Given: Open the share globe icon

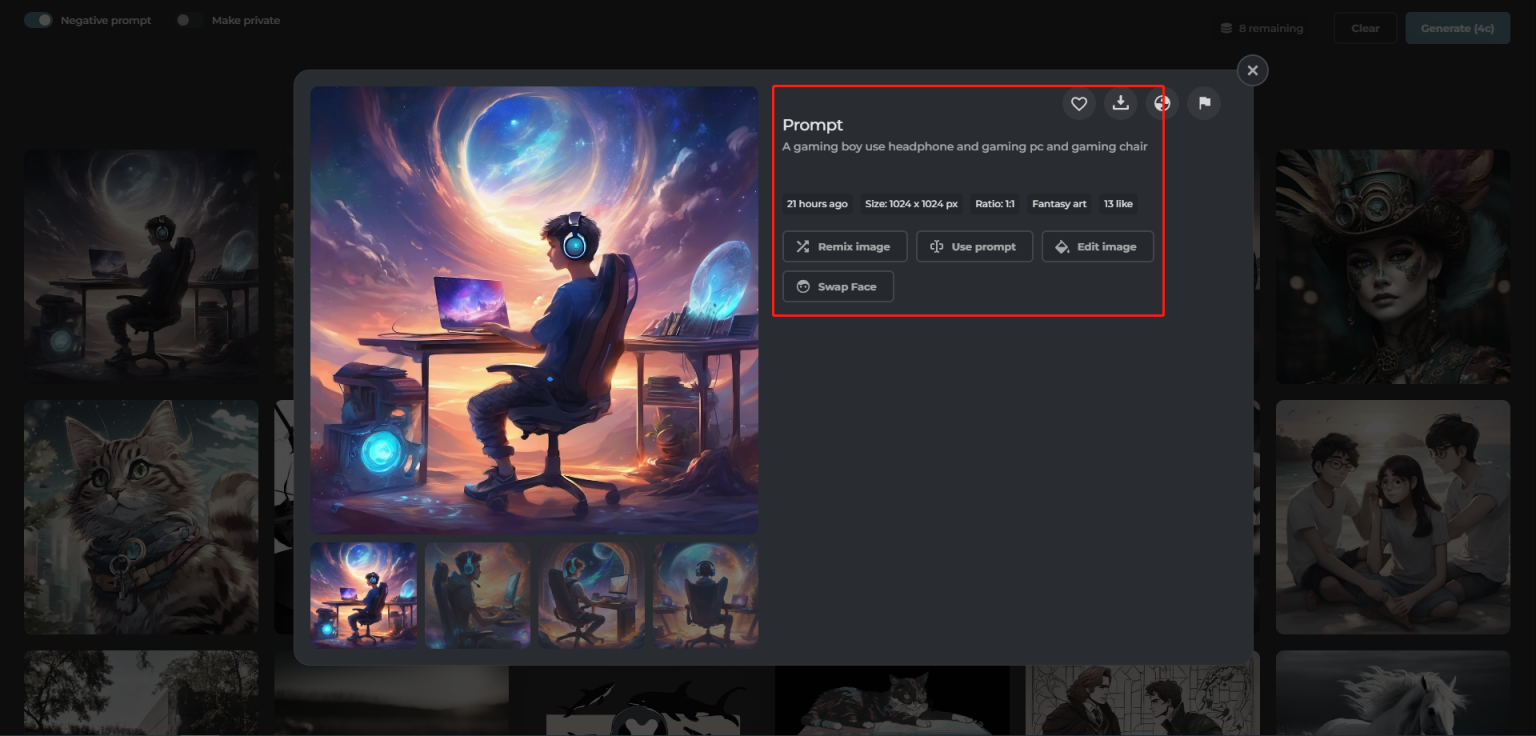Looking at the screenshot, I should (x=1162, y=103).
